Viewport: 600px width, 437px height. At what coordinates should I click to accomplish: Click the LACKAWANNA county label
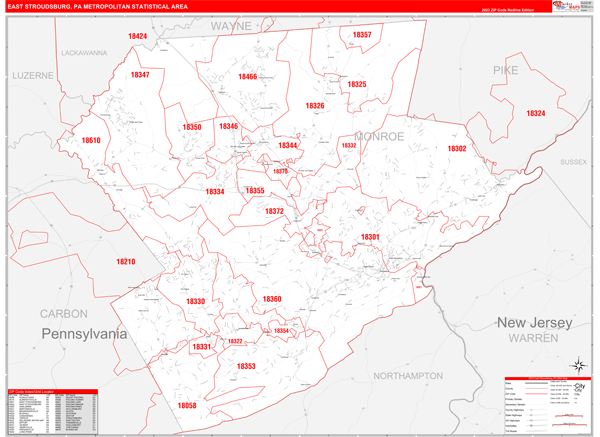pyautogui.click(x=84, y=53)
